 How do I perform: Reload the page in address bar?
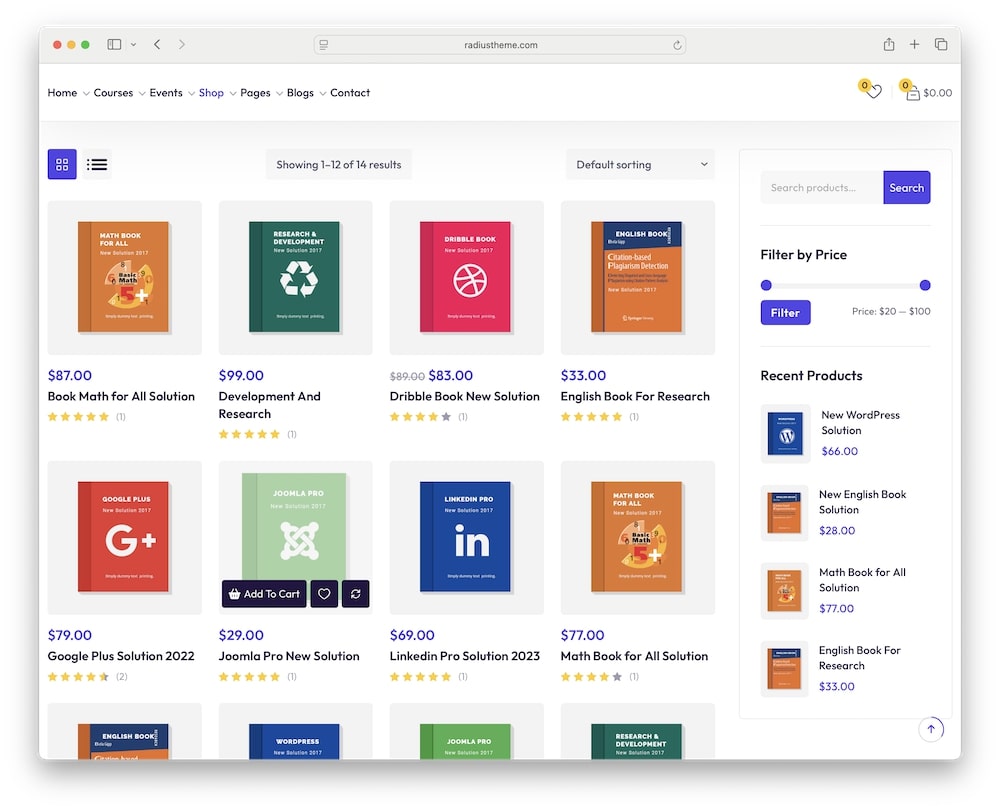coord(677,45)
